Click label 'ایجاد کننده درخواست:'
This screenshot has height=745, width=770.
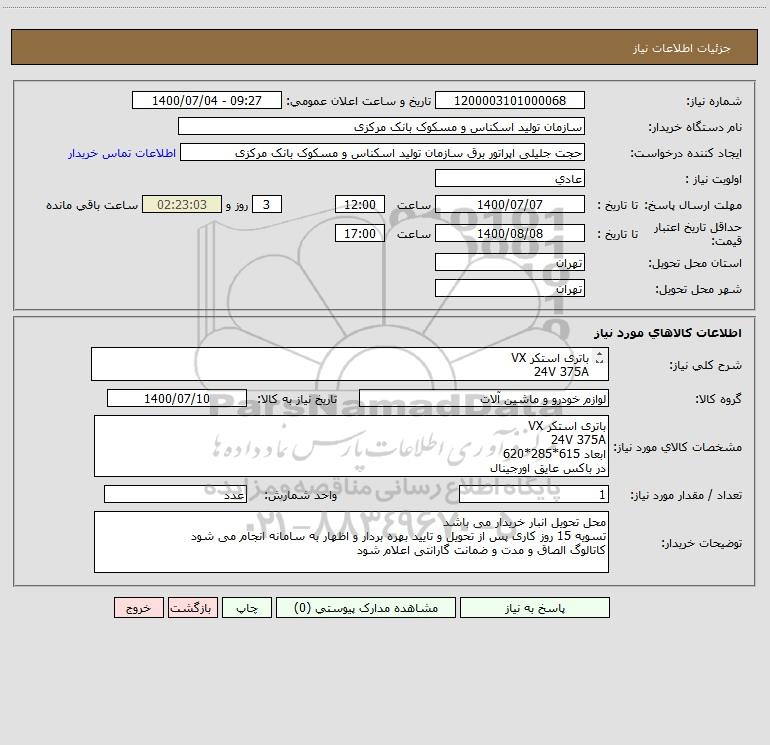[x=686, y=153]
